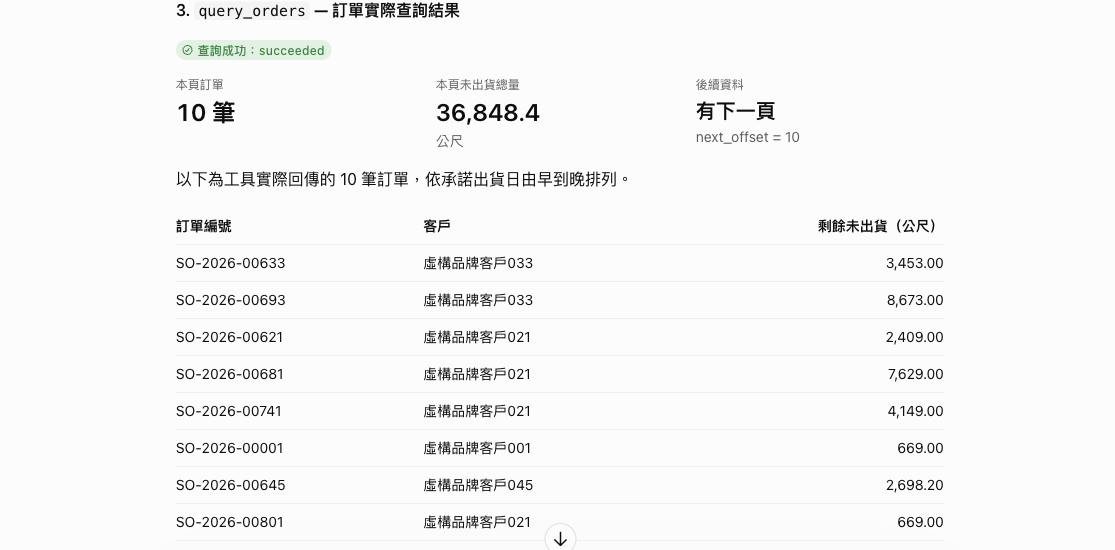Click the query_orders code label in the heading
This screenshot has height=550, width=1115.
(x=252, y=11)
